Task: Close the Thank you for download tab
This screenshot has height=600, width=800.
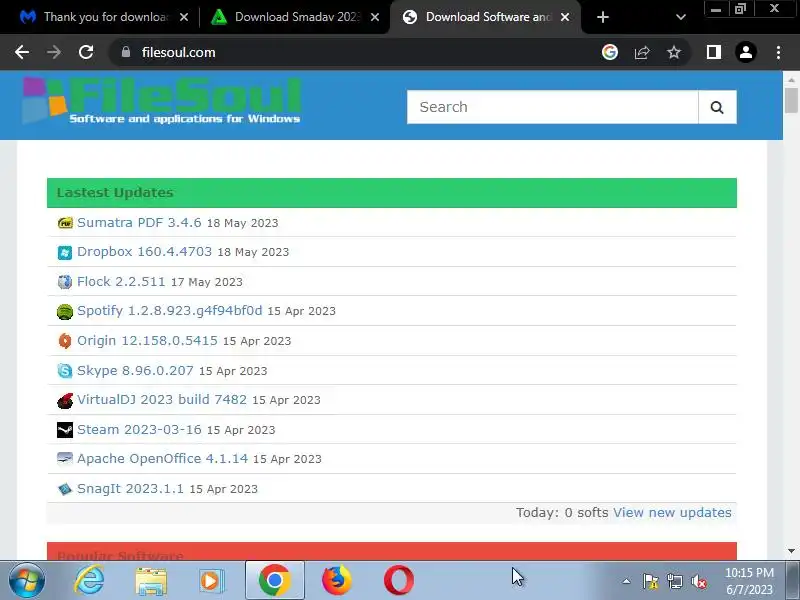Action: 184,17
